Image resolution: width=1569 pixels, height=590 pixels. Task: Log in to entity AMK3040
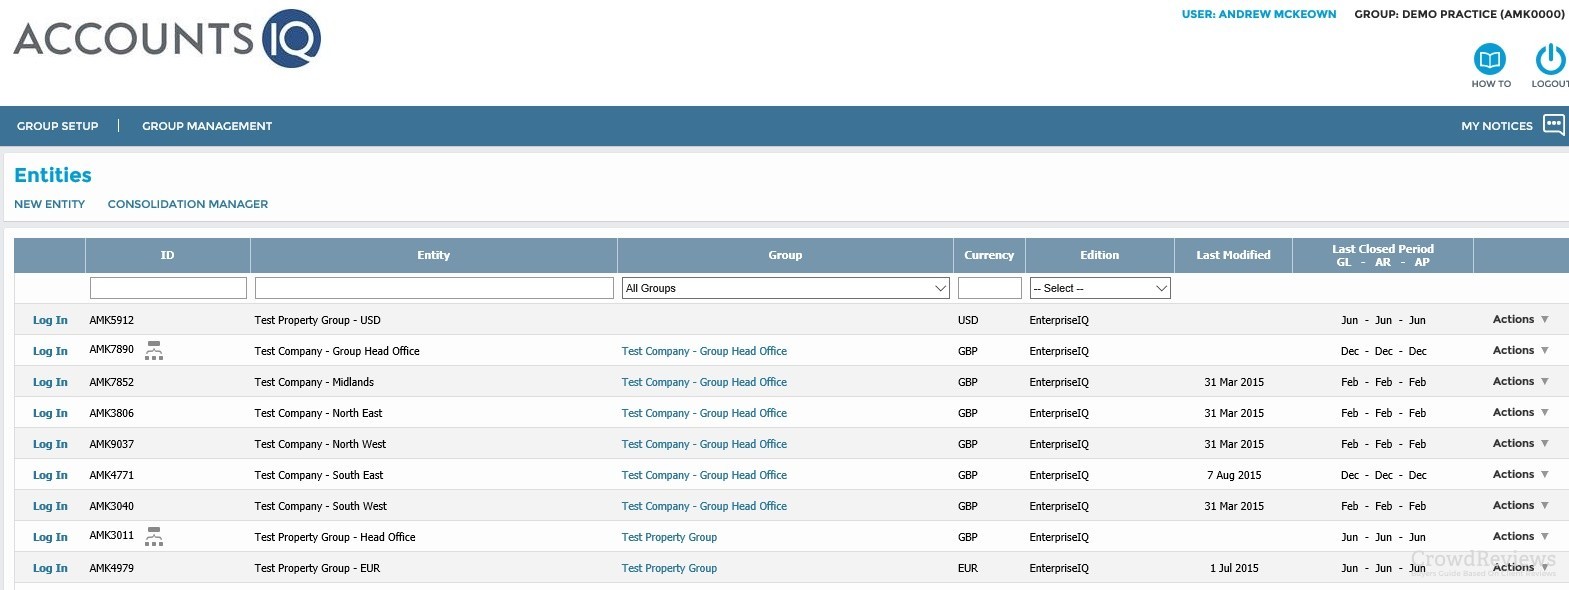click(50, 506)
